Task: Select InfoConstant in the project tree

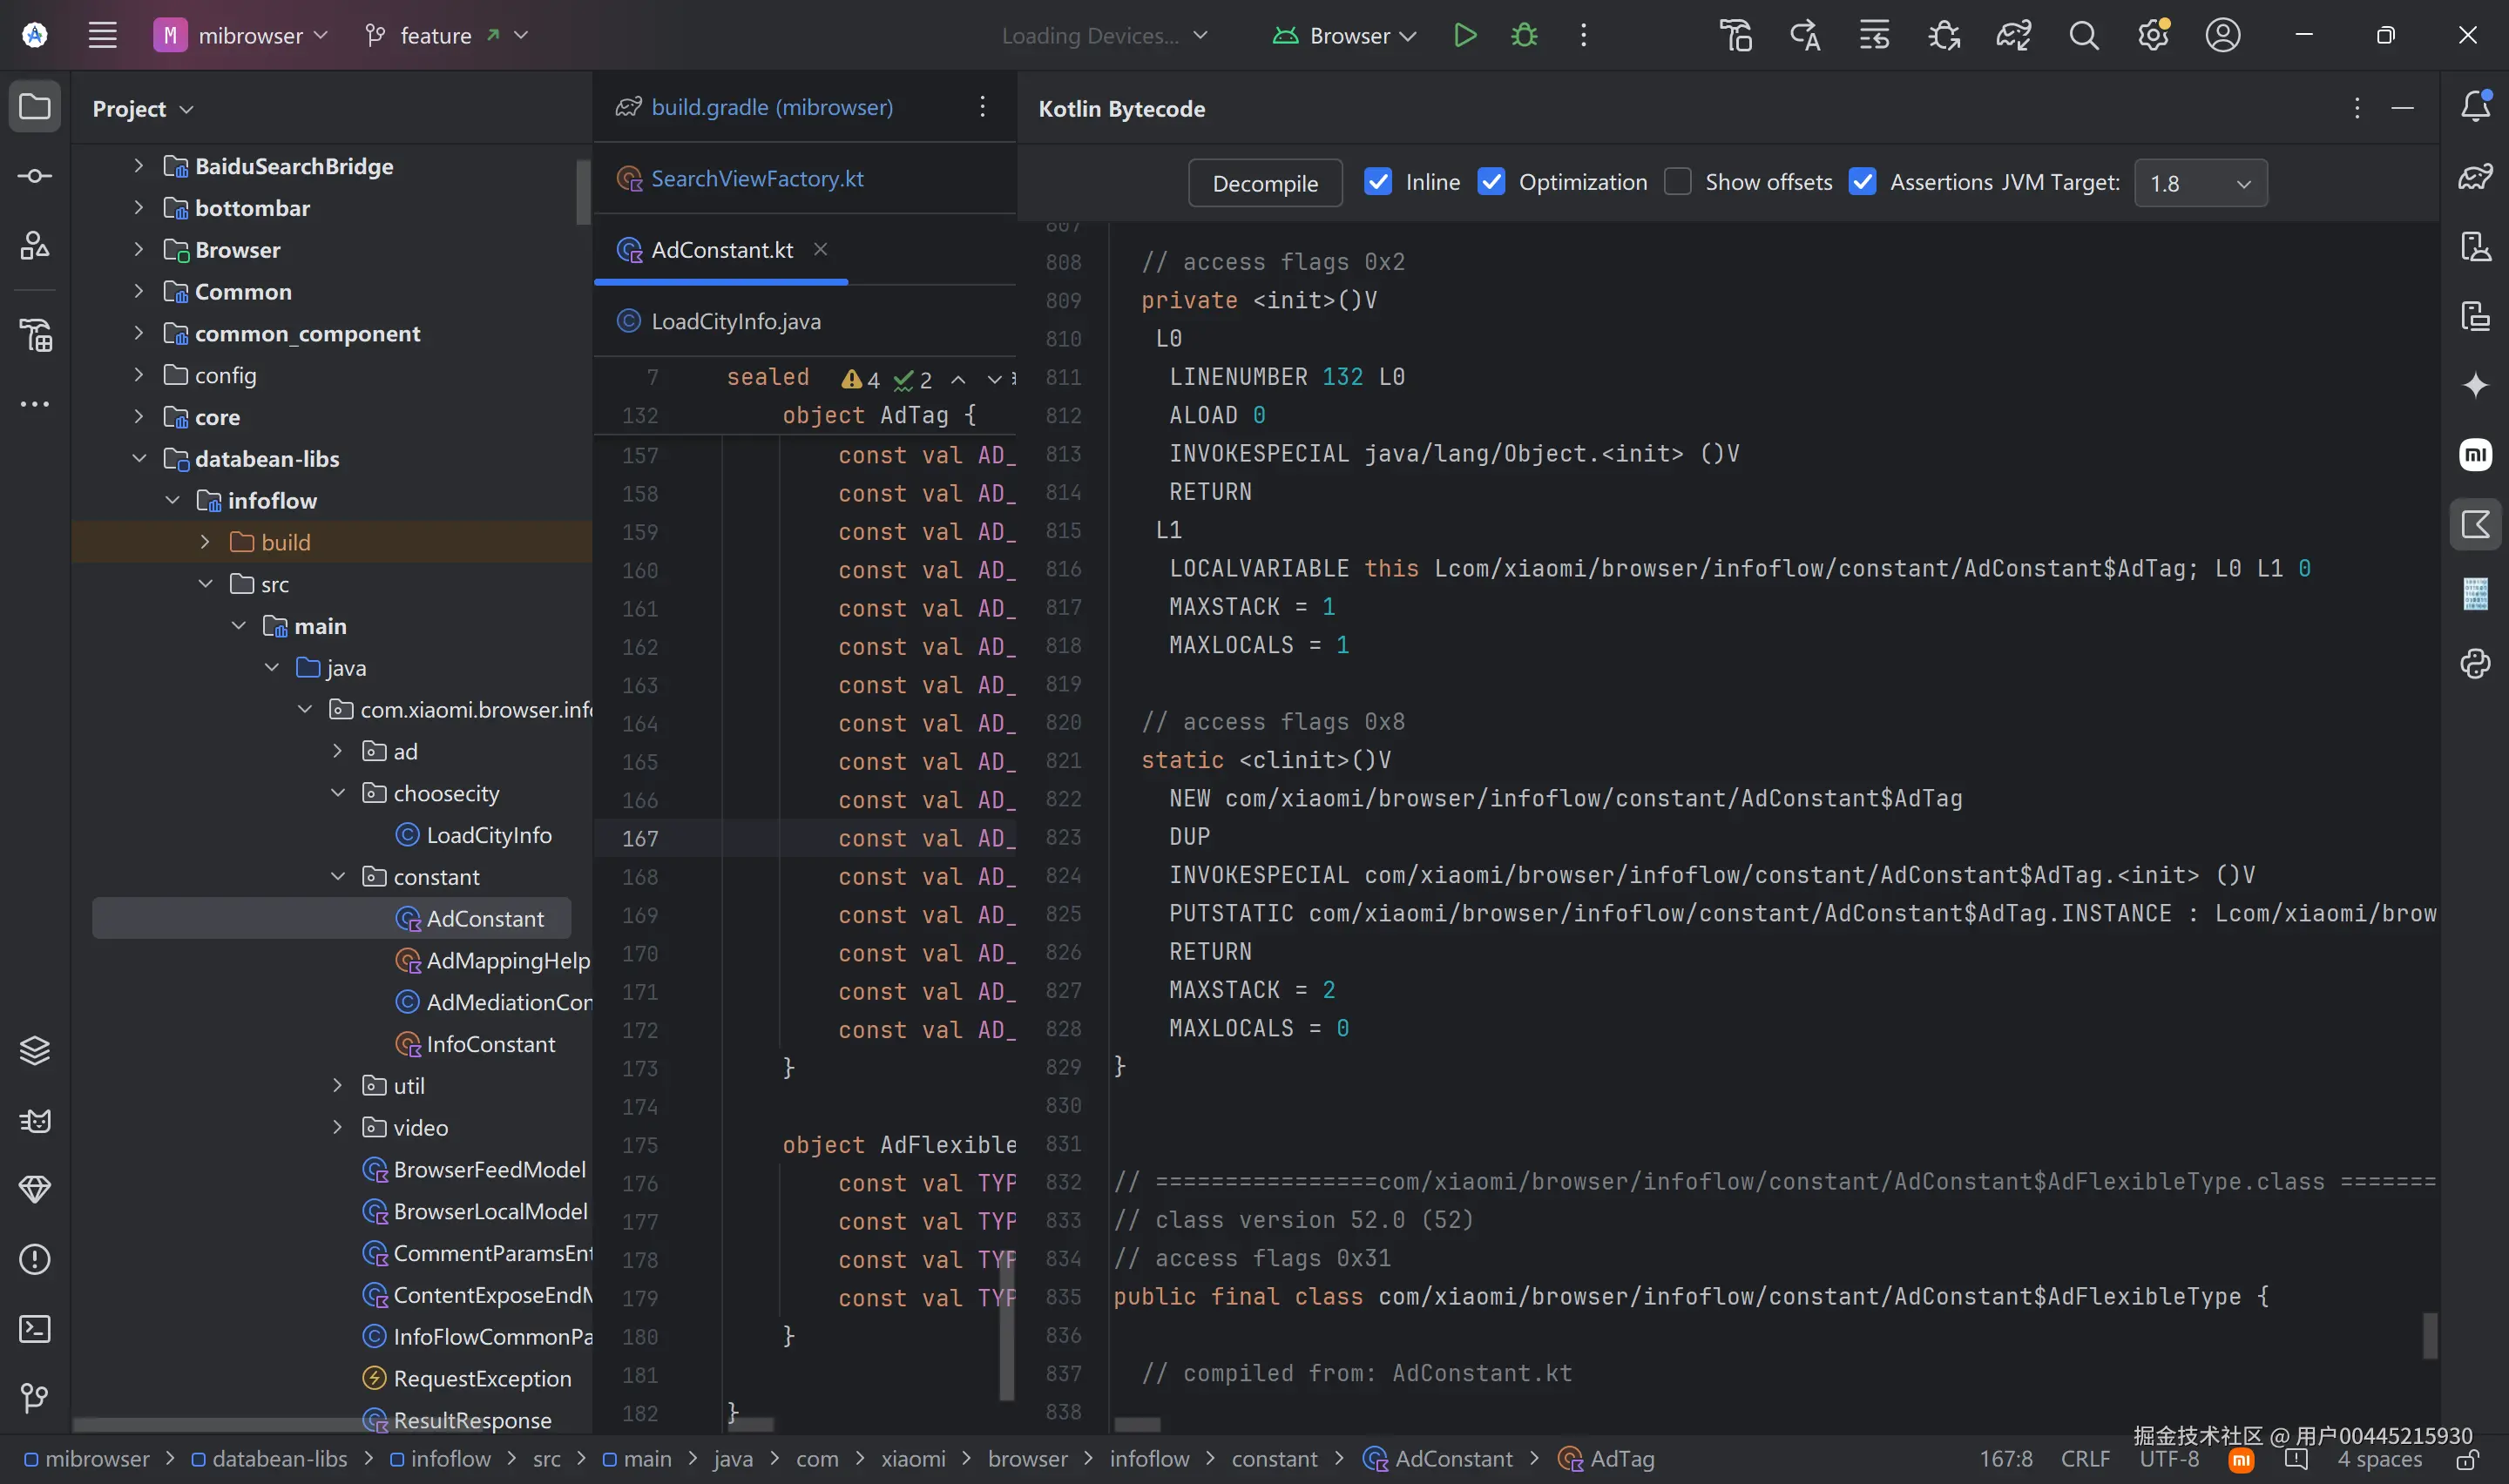Action: tap(490, 1044)
